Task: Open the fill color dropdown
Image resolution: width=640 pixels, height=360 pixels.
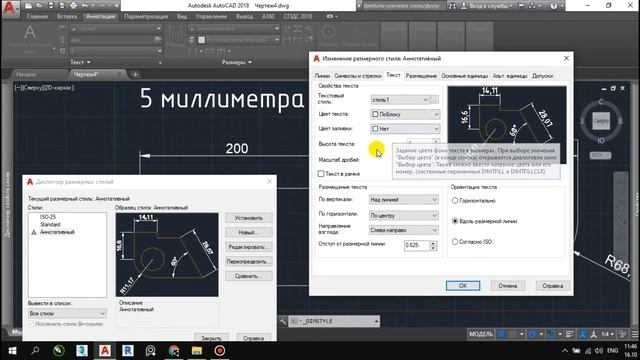Action: click(405, 129)
